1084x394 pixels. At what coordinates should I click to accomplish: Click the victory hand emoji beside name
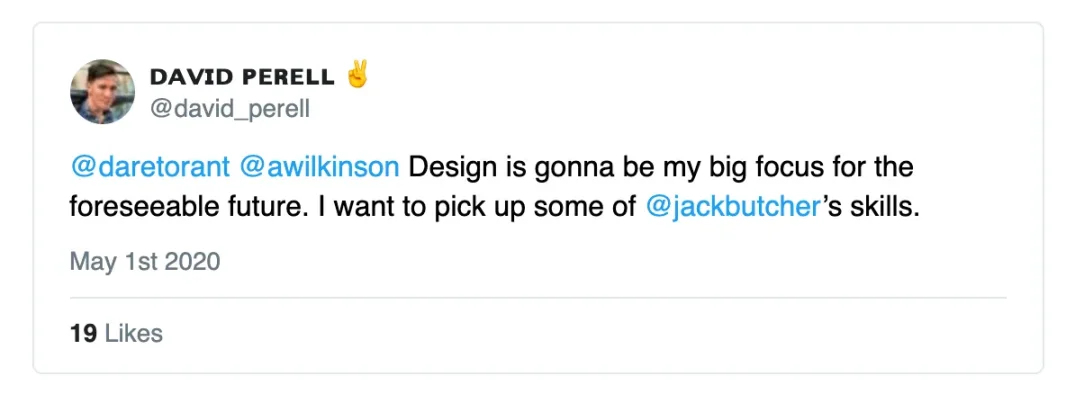pyautogui.click(x=358, y=75)
